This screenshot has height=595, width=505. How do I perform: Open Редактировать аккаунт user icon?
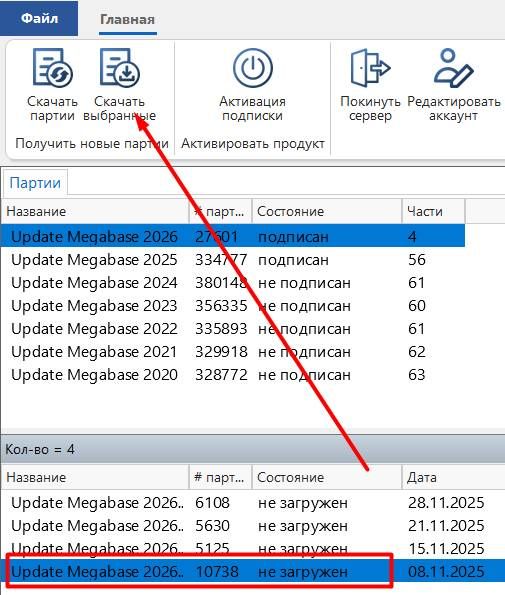[453, 68]
